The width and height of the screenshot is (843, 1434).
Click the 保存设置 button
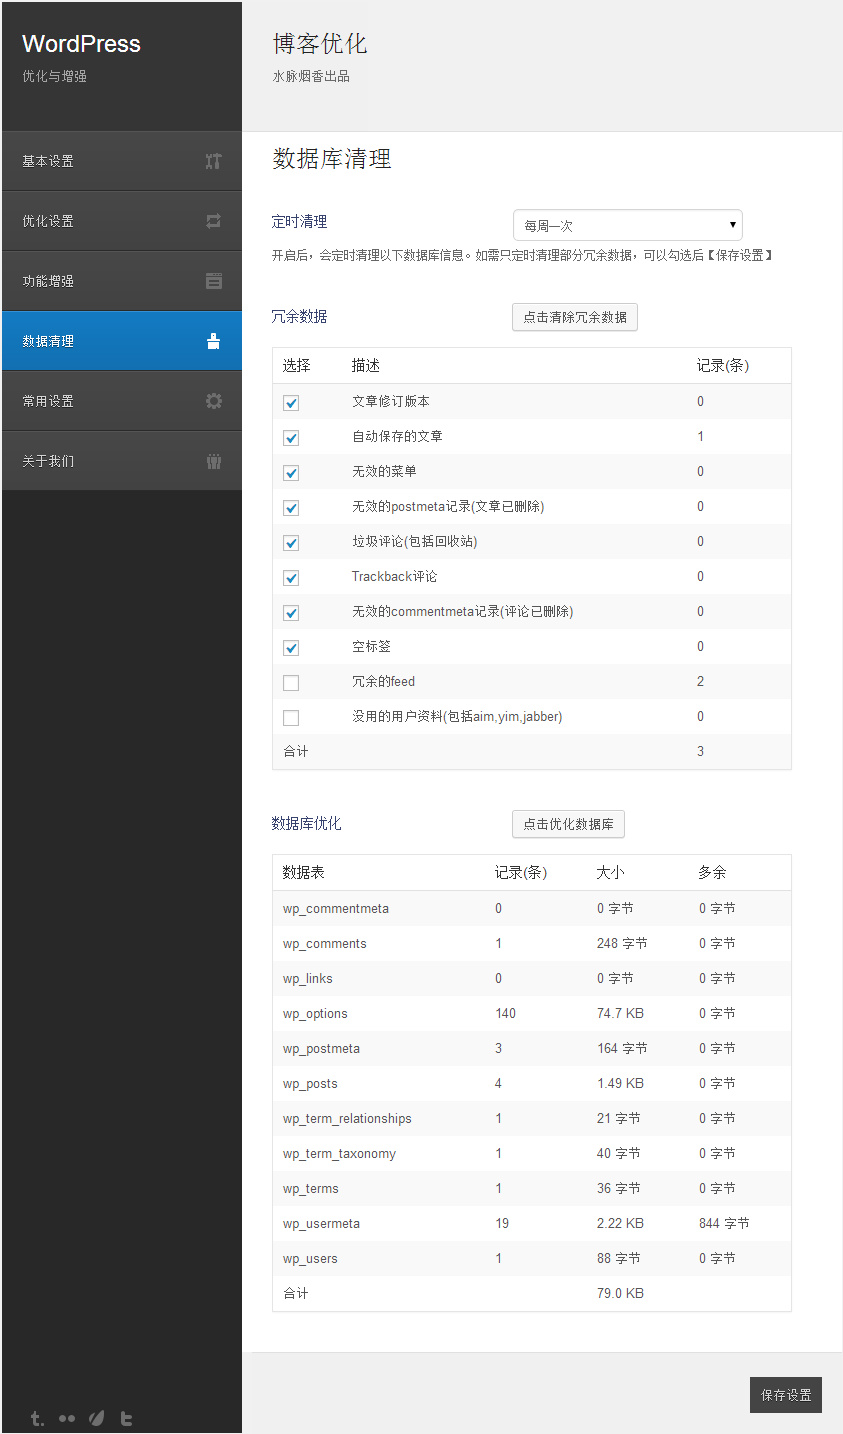coord(786,1395)
